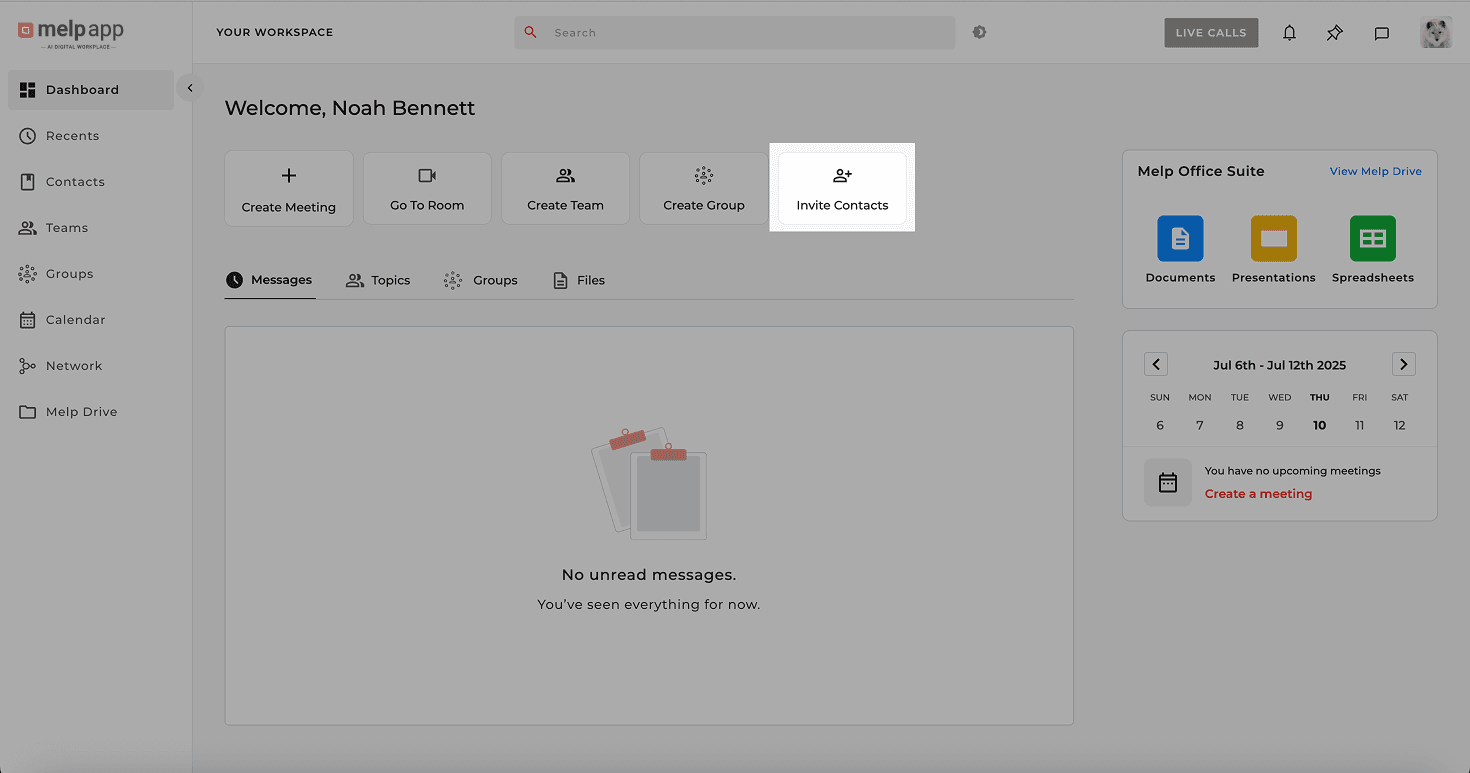
Task: Open the View Melp Drive link
Action: (1375, 171)
